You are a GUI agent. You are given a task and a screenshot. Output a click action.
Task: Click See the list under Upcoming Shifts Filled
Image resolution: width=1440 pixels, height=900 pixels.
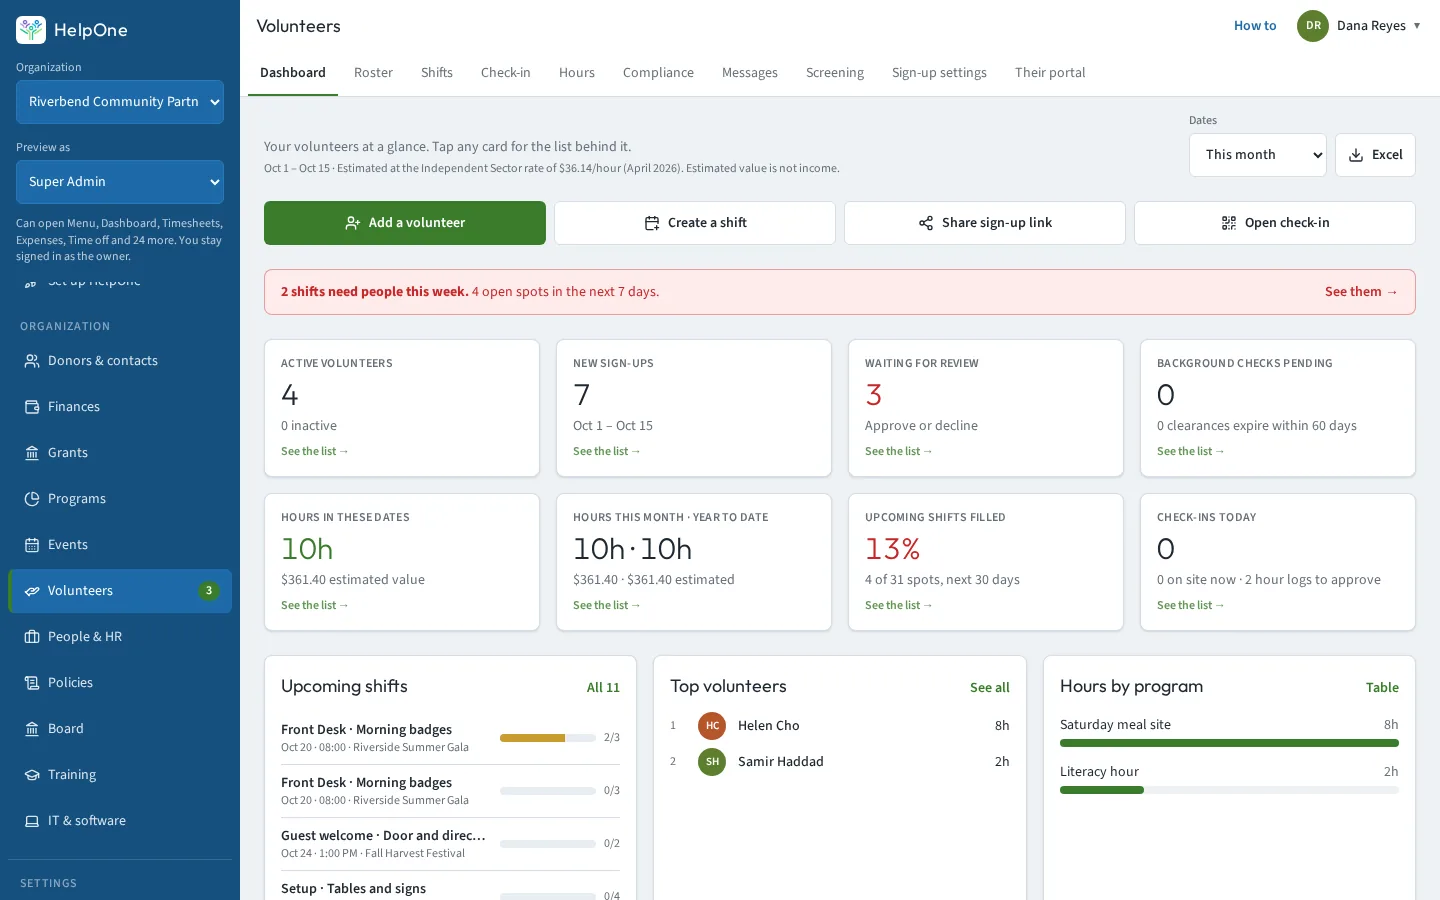click(899, 606)
